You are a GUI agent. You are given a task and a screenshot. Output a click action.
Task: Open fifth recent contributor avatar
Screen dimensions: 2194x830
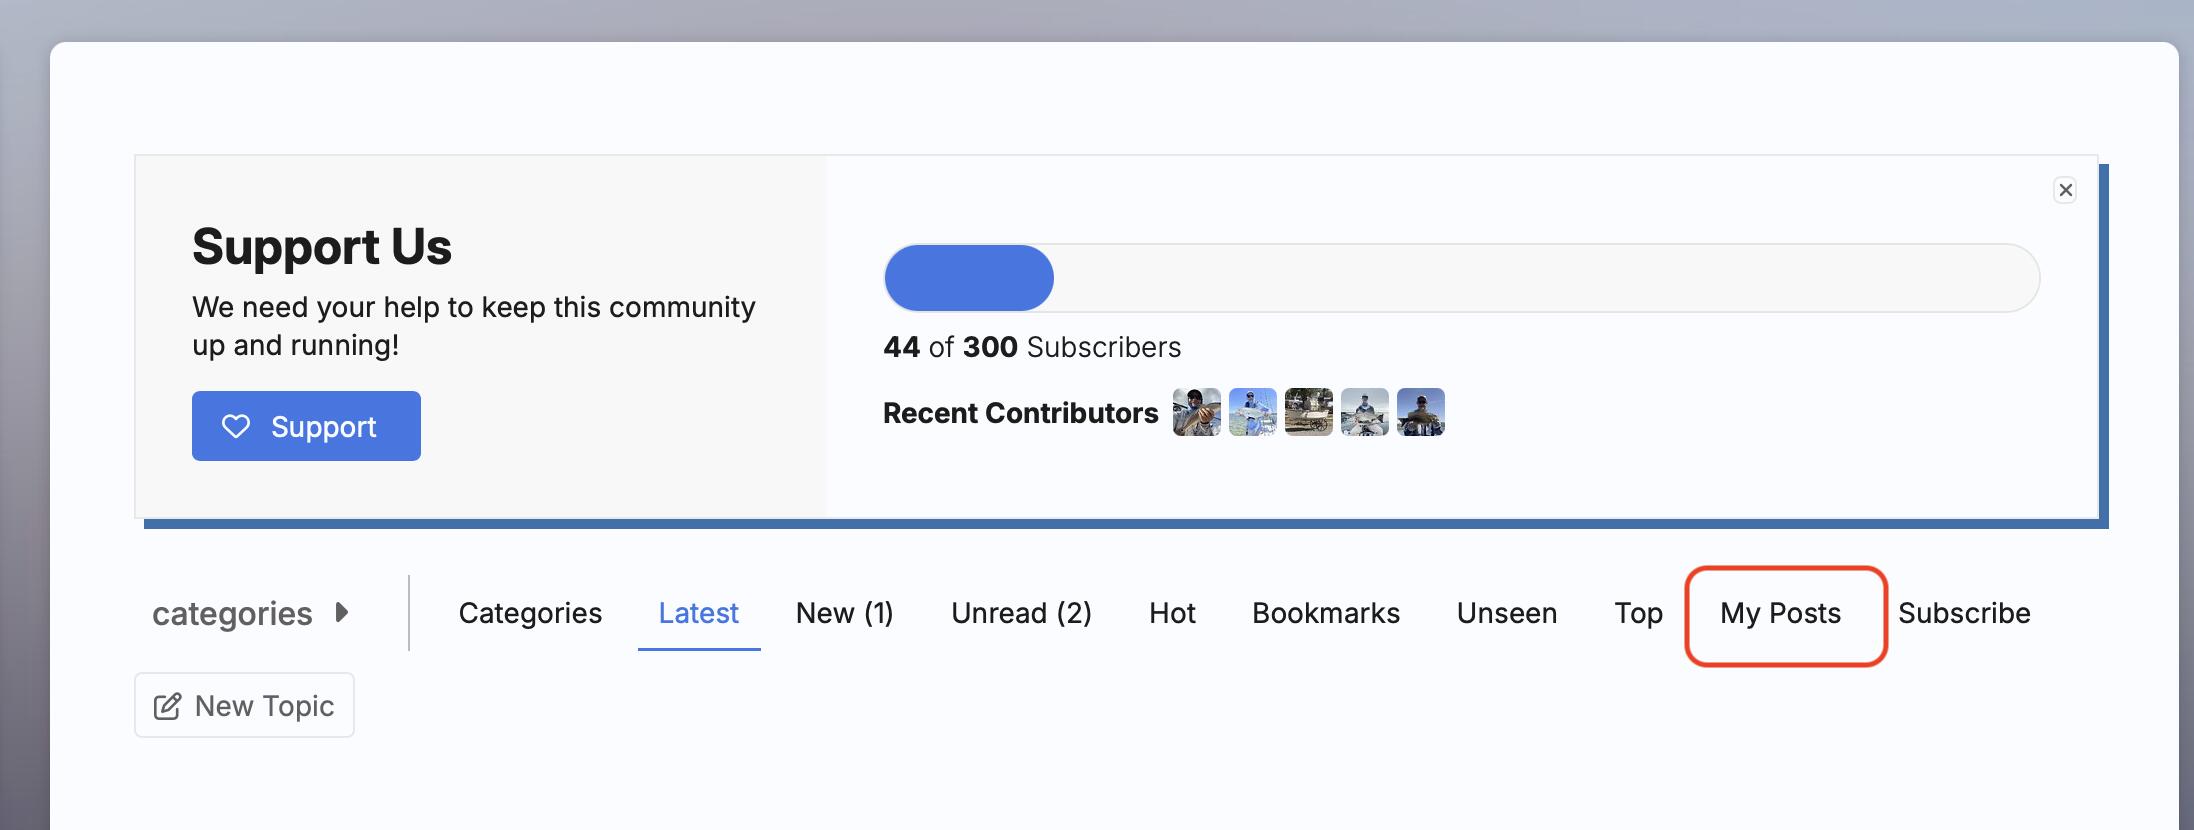tap(1420, 412)
